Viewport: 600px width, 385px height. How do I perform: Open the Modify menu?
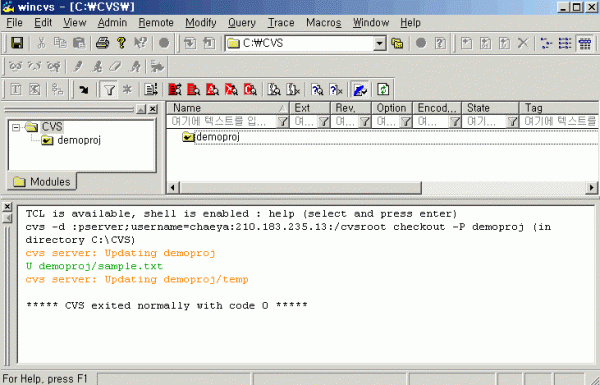point(201,23)
